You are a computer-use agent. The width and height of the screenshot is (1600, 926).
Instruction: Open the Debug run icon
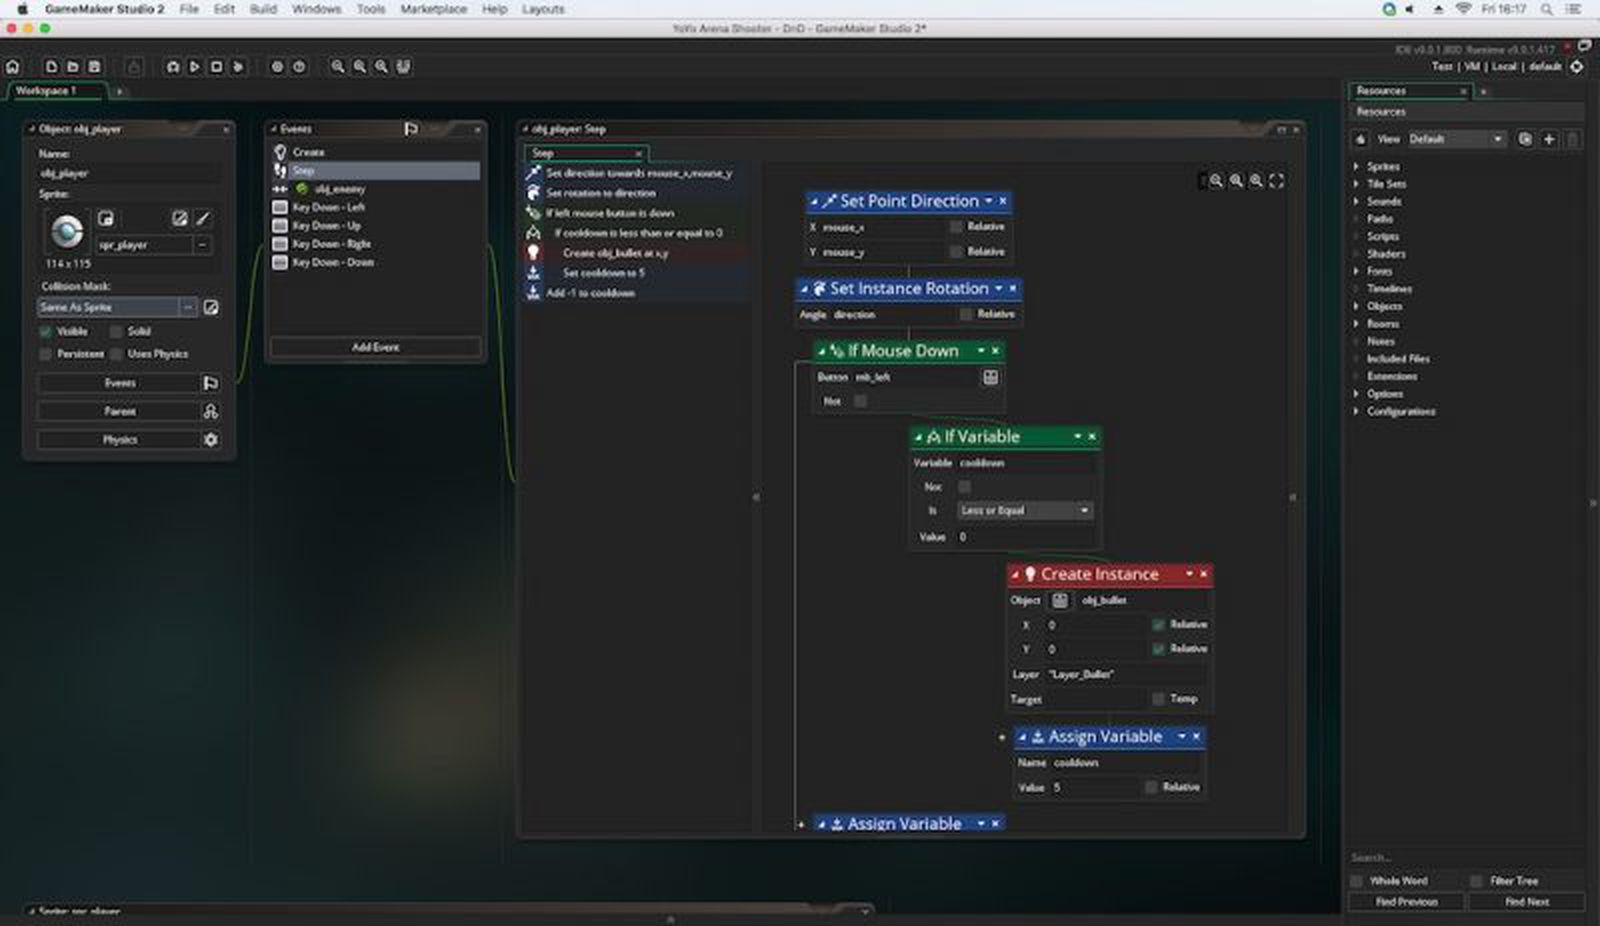238,66
